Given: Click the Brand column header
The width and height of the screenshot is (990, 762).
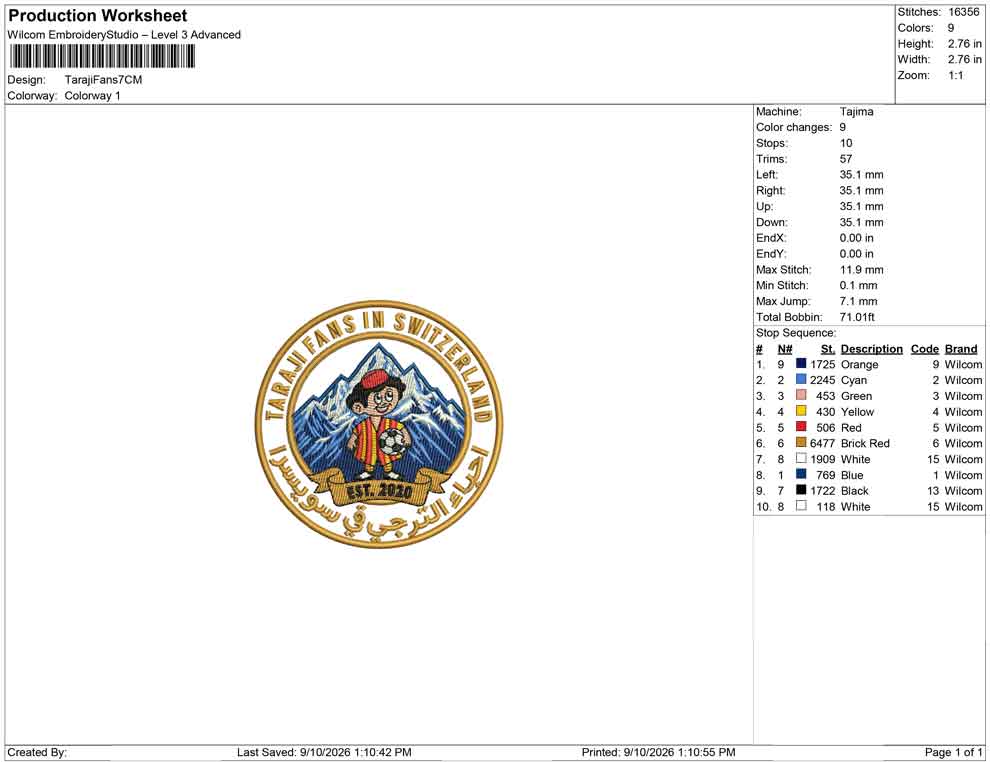Looking at the screenshot, I should (x=961, y=349).
